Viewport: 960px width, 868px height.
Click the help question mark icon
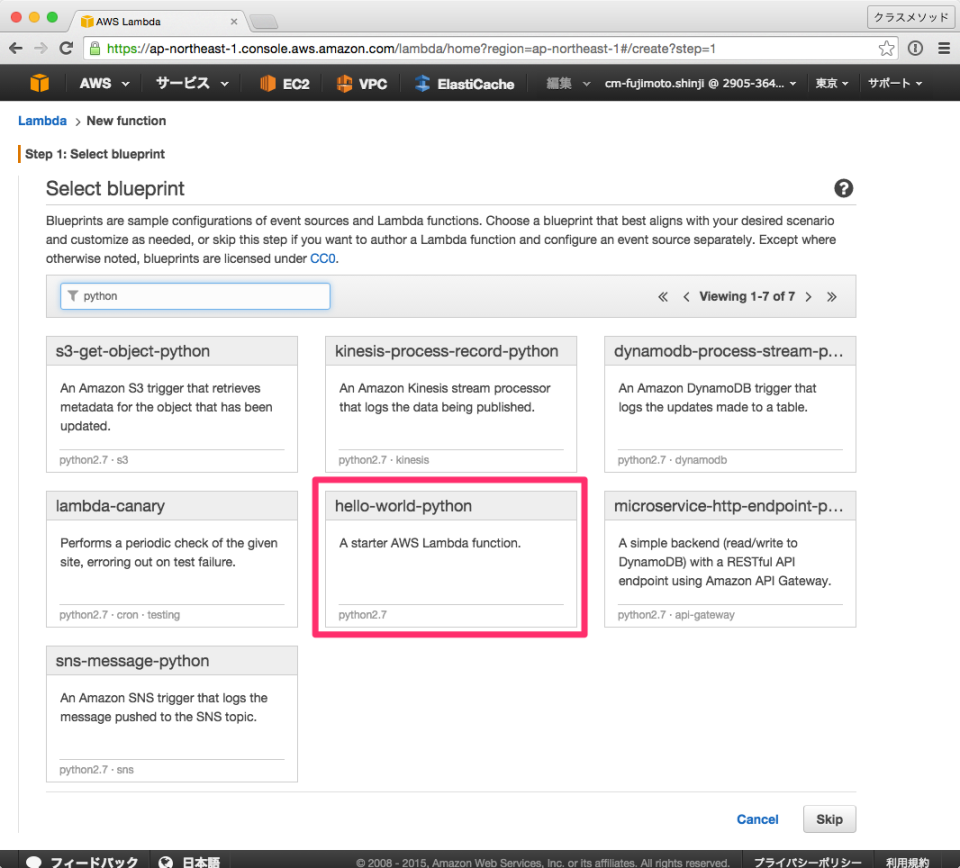[843, 188]
